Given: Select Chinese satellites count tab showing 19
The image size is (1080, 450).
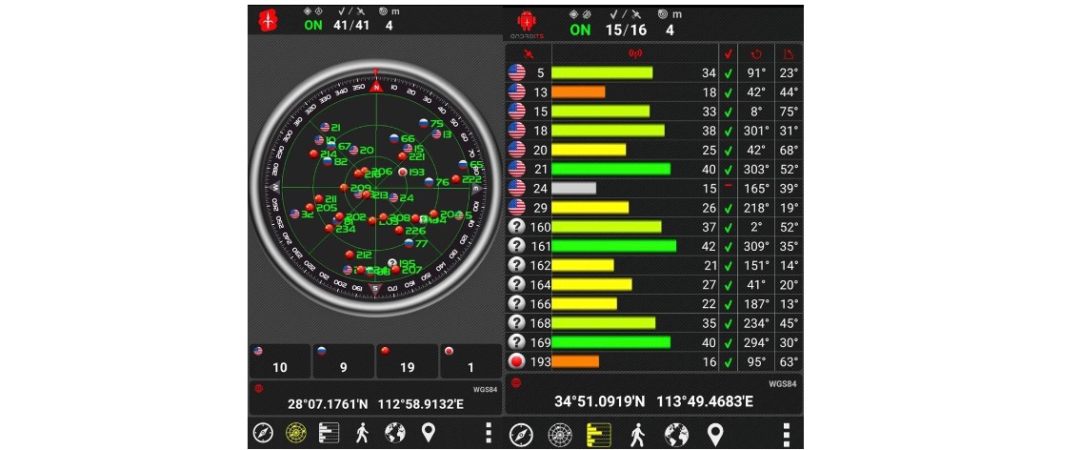Looking at the screenshot, I should pyautogui.click(x=407, y=361).
